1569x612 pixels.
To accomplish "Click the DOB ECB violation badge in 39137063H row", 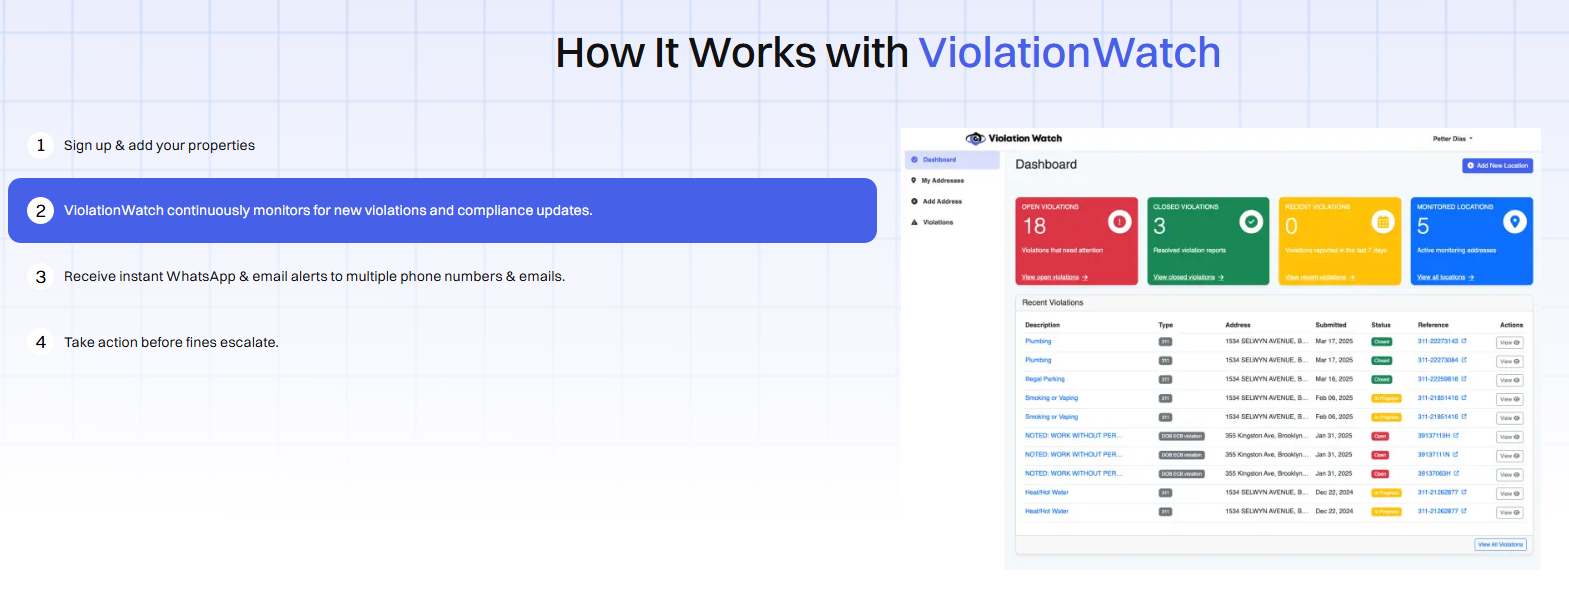I will (1181, 474).
